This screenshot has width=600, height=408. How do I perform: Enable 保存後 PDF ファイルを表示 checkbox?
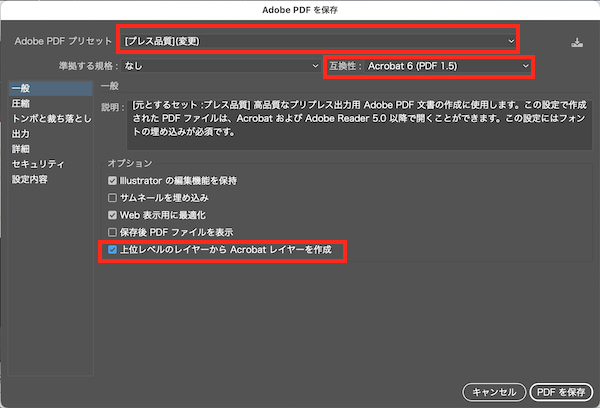pyautogui.click(x=112, y=232)
